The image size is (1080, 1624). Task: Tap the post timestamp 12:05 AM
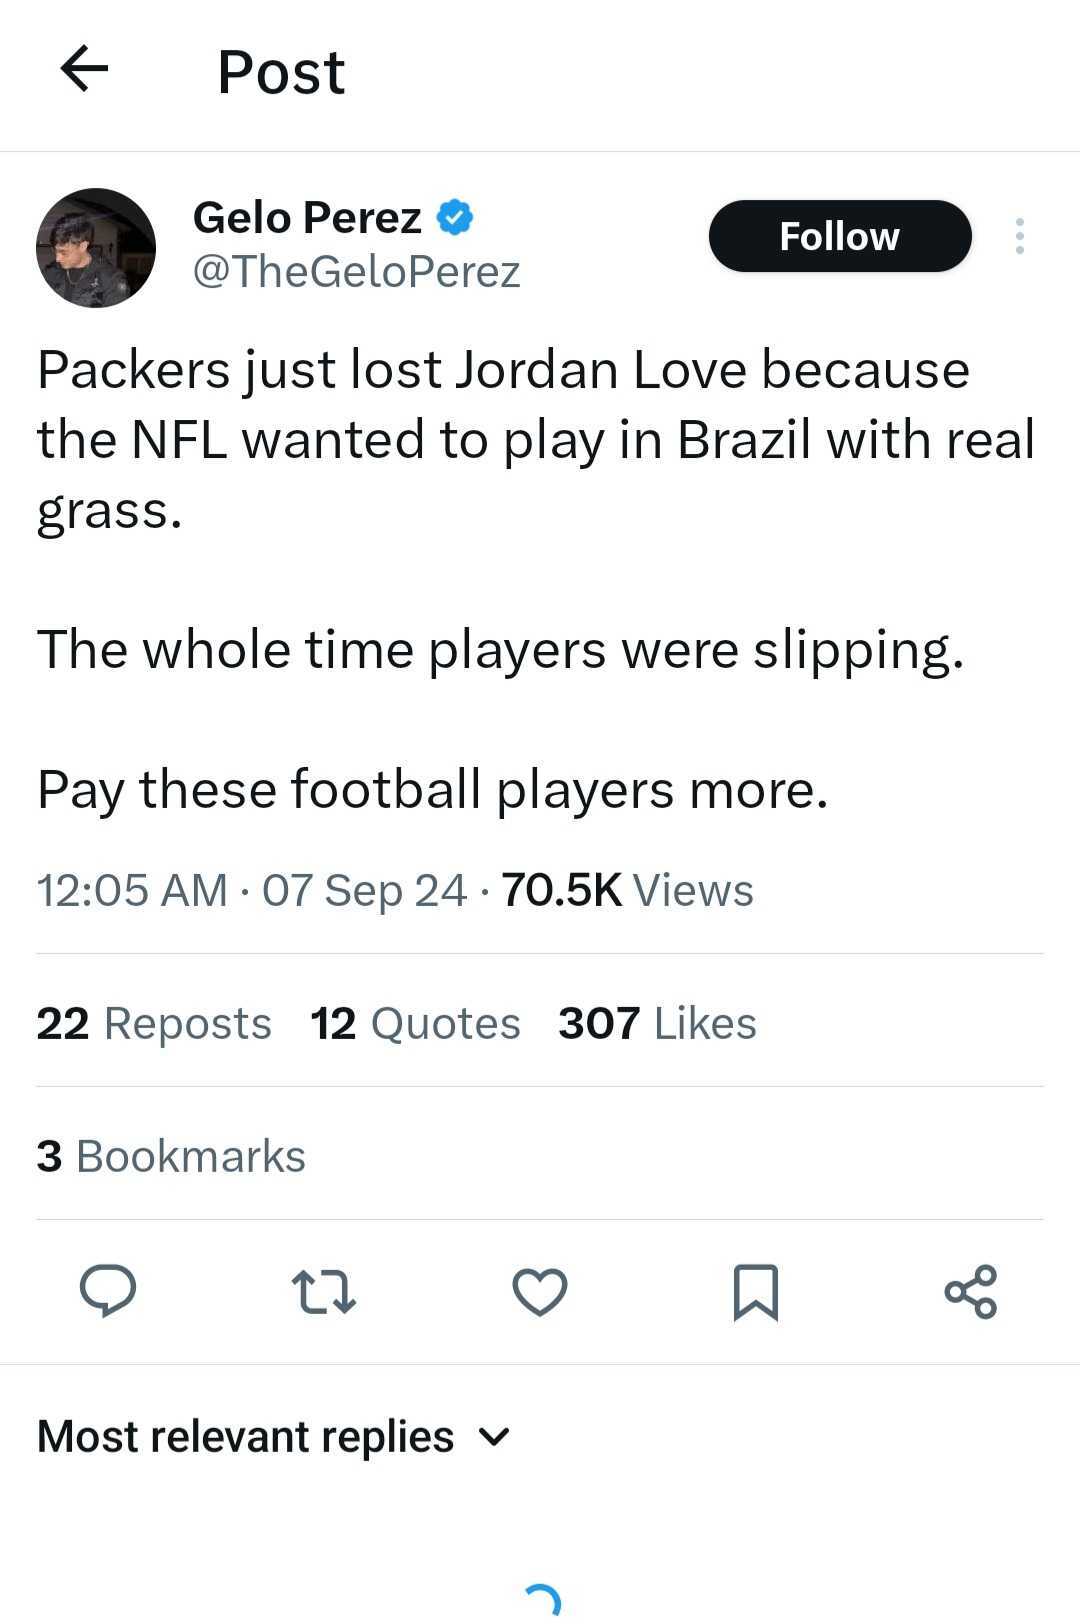click(132, 890)
